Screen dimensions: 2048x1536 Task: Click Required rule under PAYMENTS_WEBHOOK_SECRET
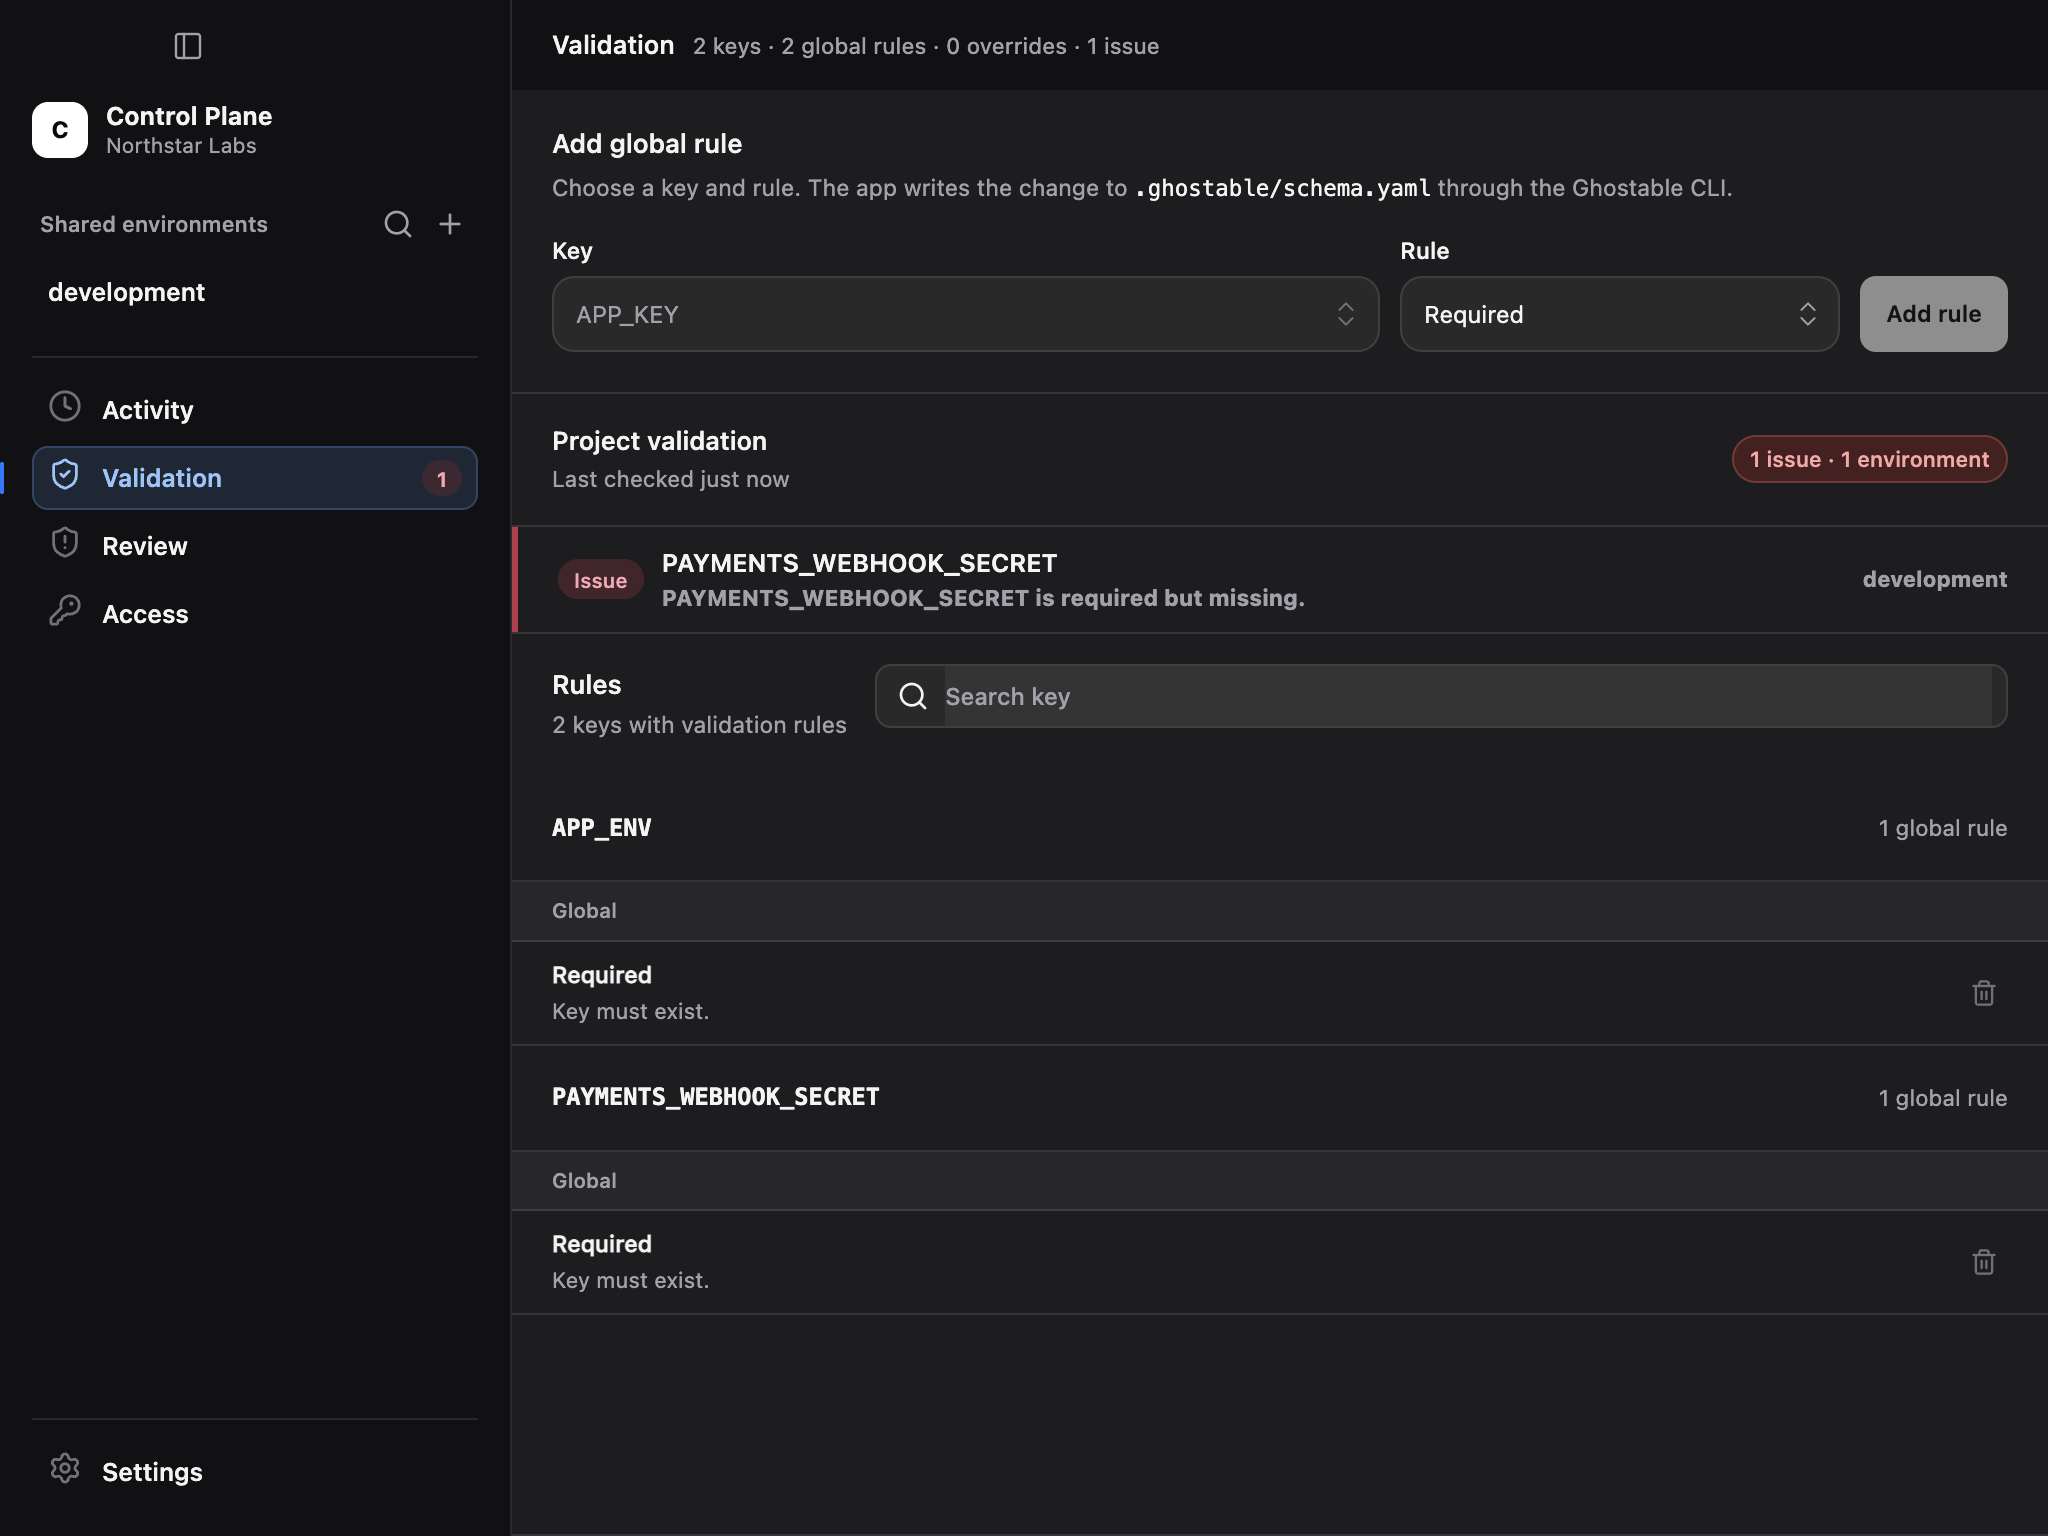point(1279,1262)
